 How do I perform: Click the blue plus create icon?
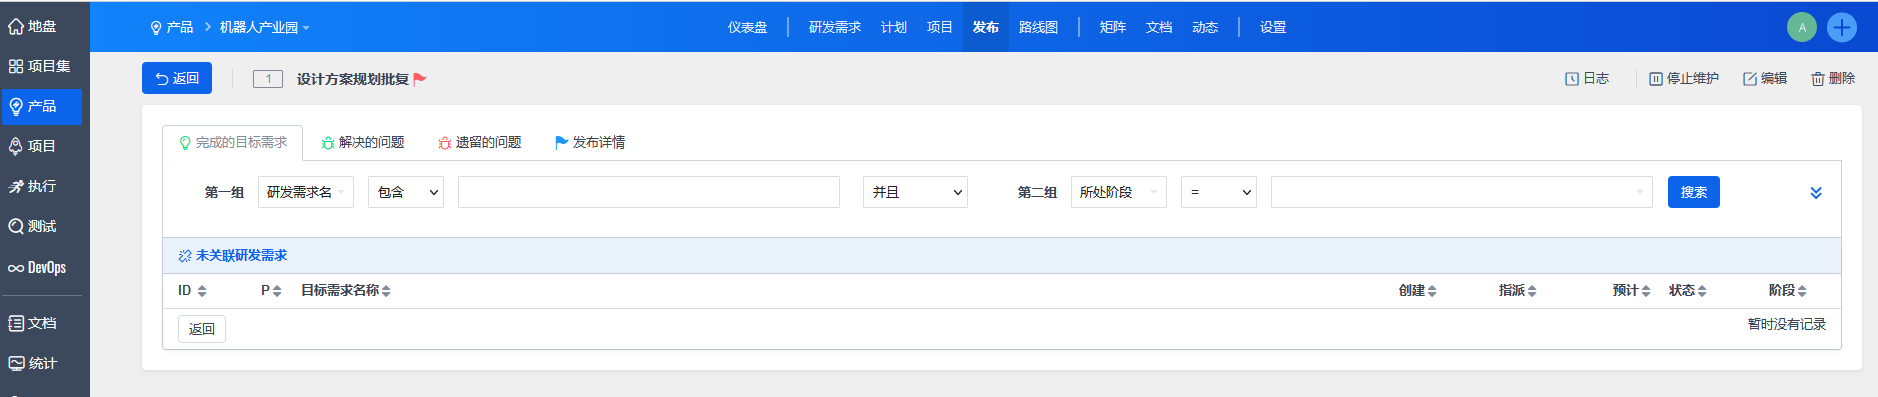click(x=1841, y=27)
